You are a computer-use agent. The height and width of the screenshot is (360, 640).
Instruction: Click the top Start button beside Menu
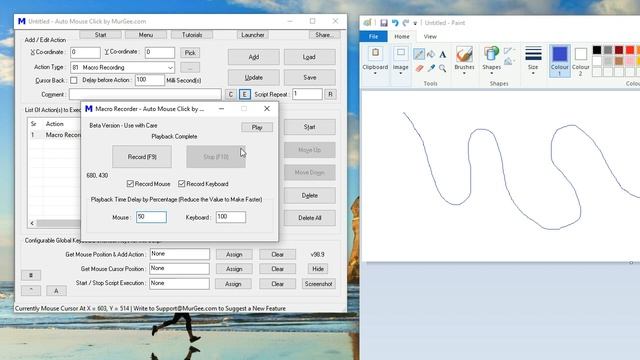pos(100,35)
